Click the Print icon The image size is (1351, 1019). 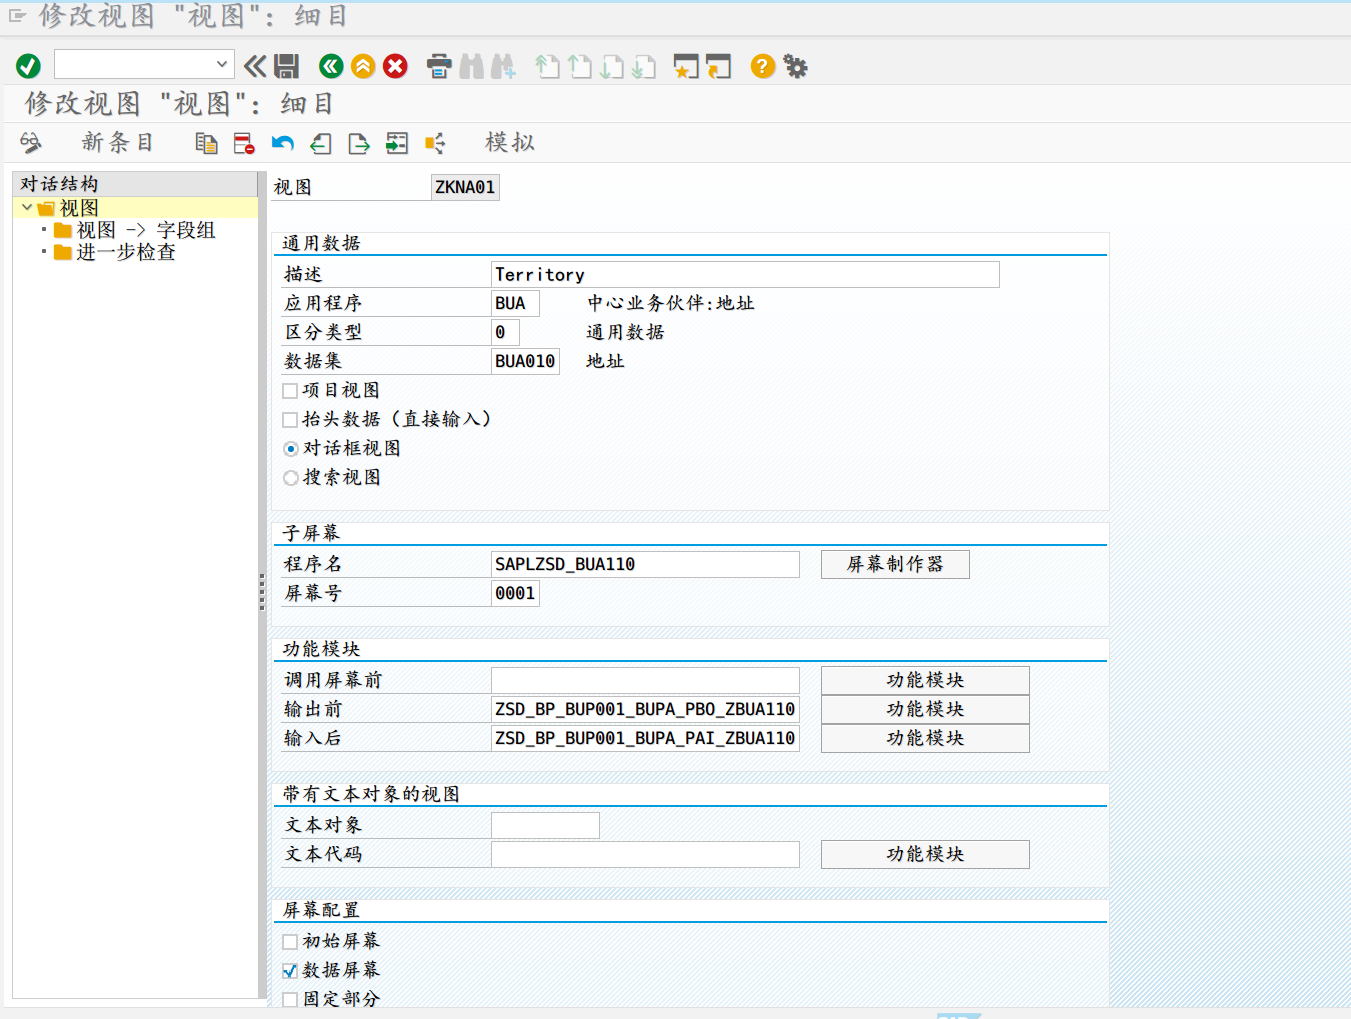pyautogui.click(x=438, y=66)
